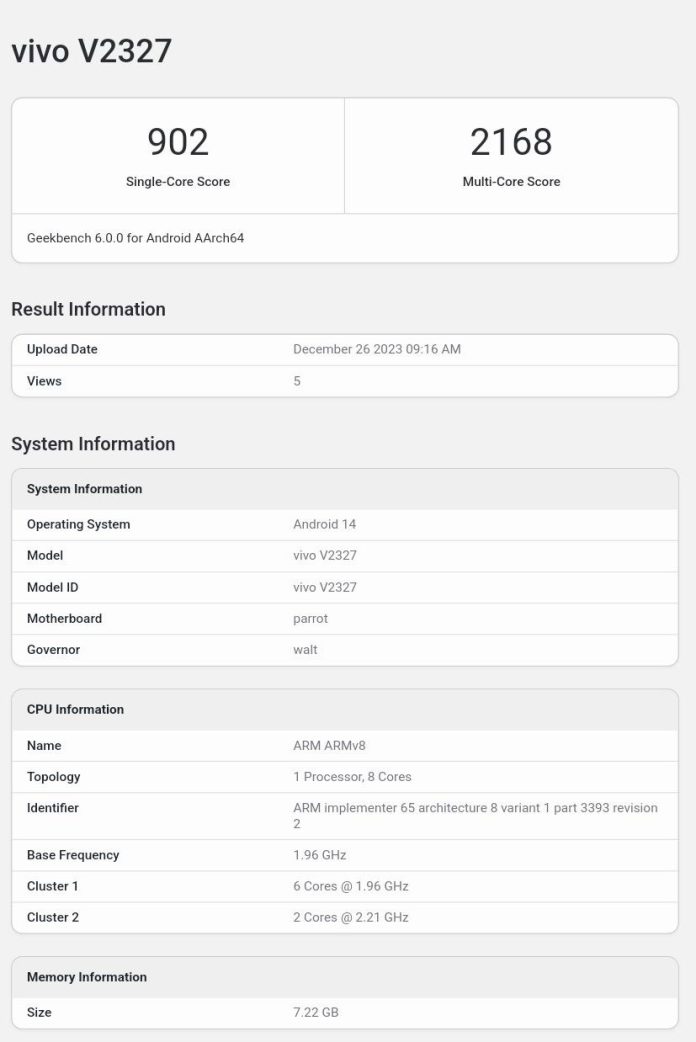Select the 902 single-core score
696x1042 pixels.
[178, 142]
